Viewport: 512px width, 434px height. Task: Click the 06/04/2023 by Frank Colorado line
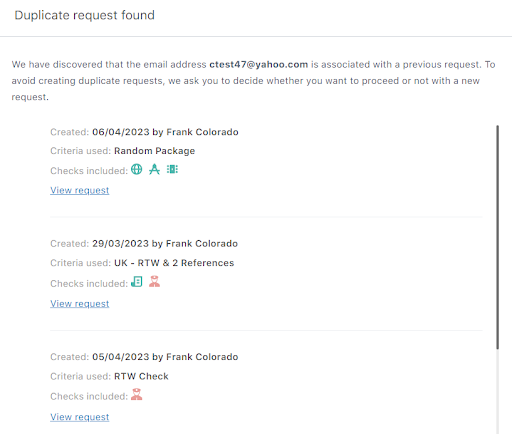click(x=144, y=132)
